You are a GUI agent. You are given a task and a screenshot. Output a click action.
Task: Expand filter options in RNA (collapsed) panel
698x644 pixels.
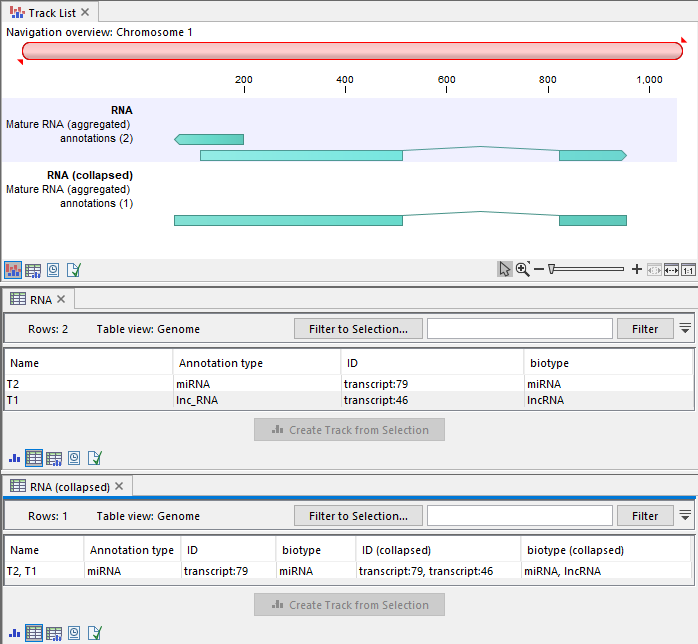pos(685,516)
